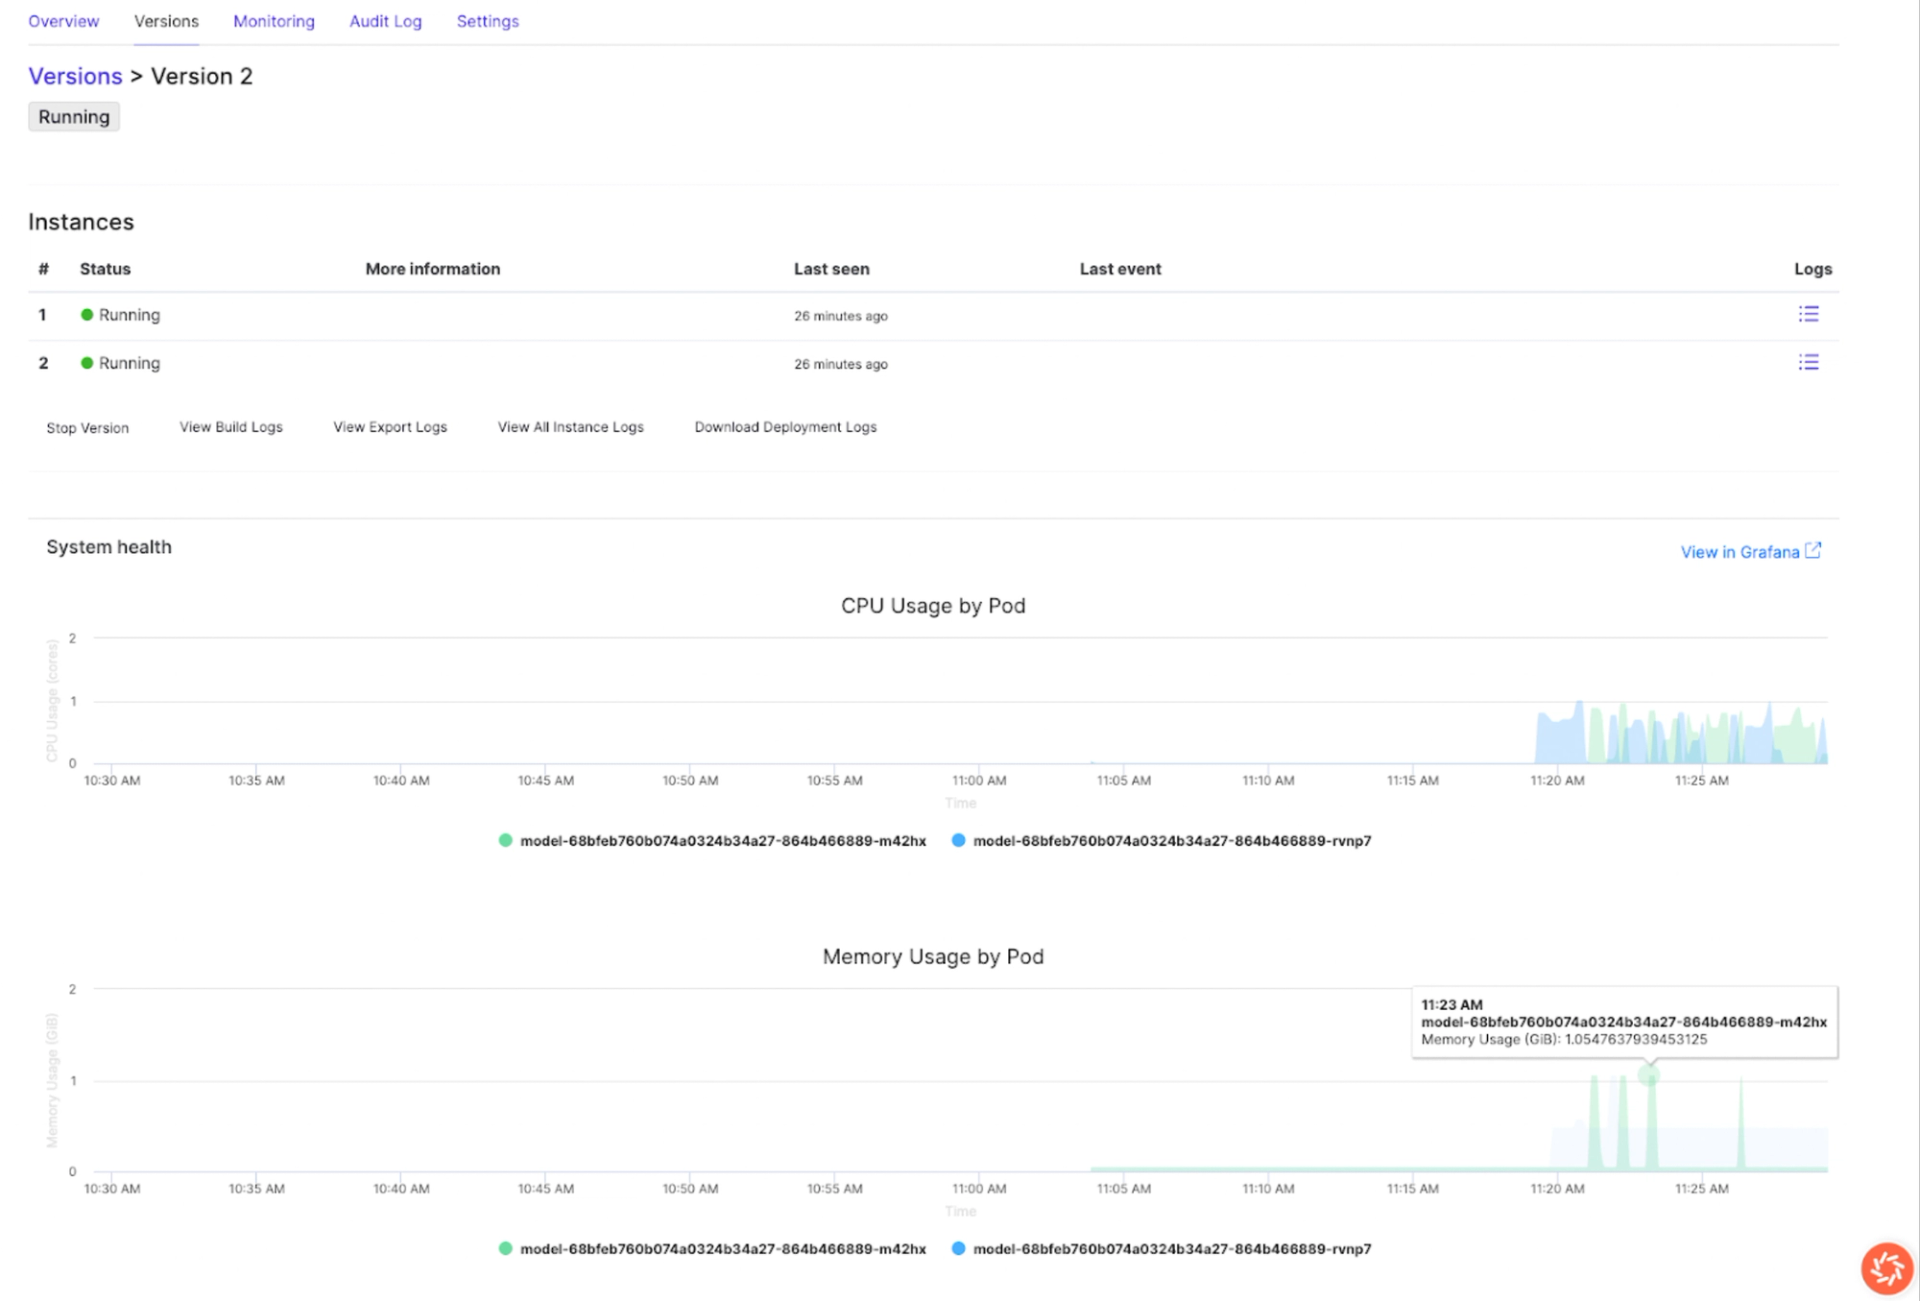
Task: Click external link icon beside Grafana
Action: [x=1813, y=551]
